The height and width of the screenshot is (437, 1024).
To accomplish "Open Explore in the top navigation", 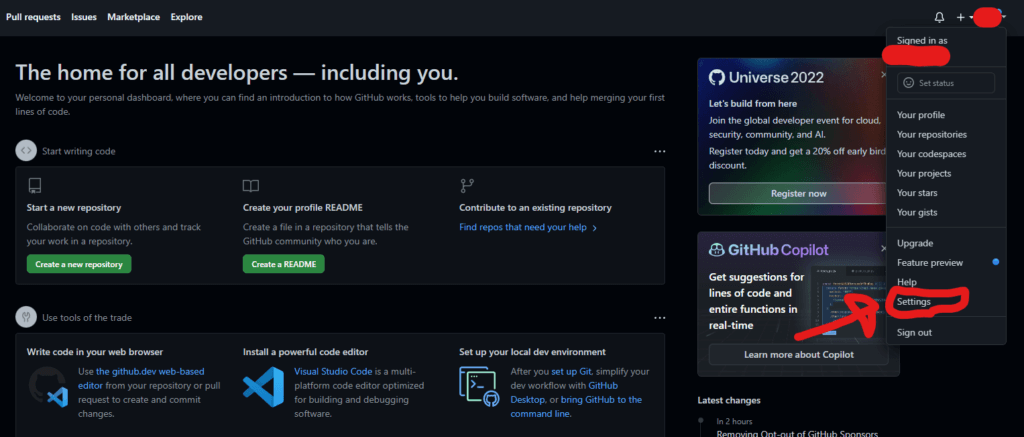I will 187,17.
